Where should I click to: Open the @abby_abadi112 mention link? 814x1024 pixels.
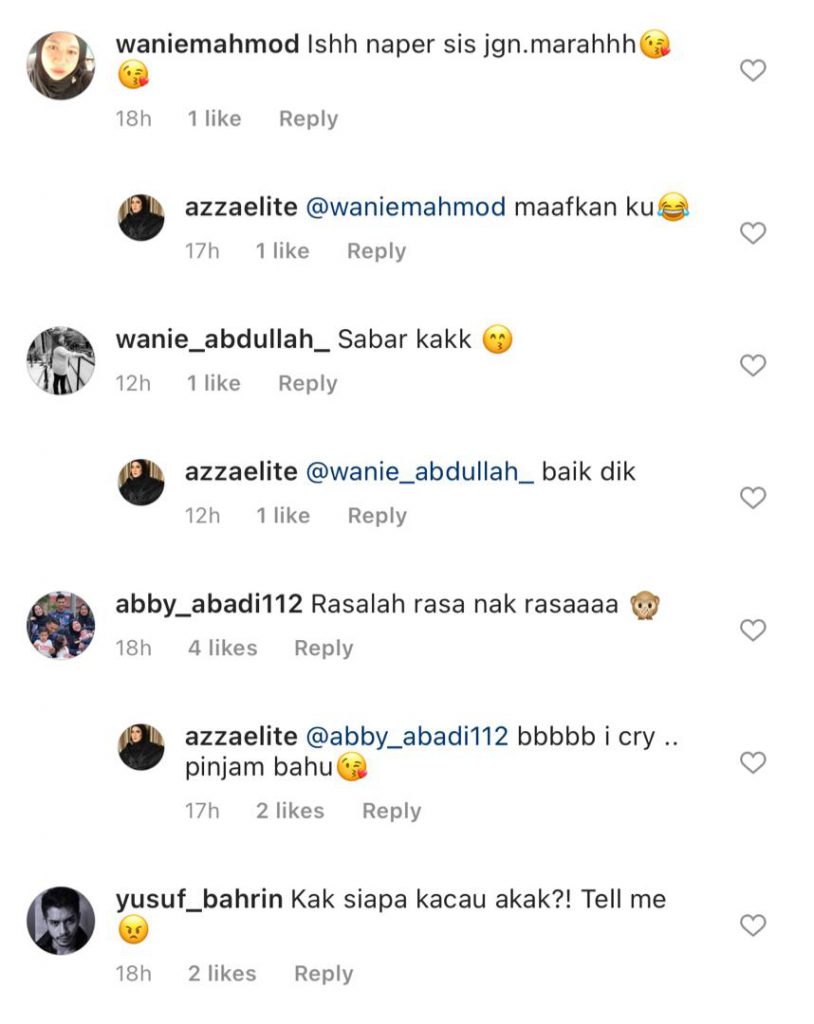click(x=407, y=737)
